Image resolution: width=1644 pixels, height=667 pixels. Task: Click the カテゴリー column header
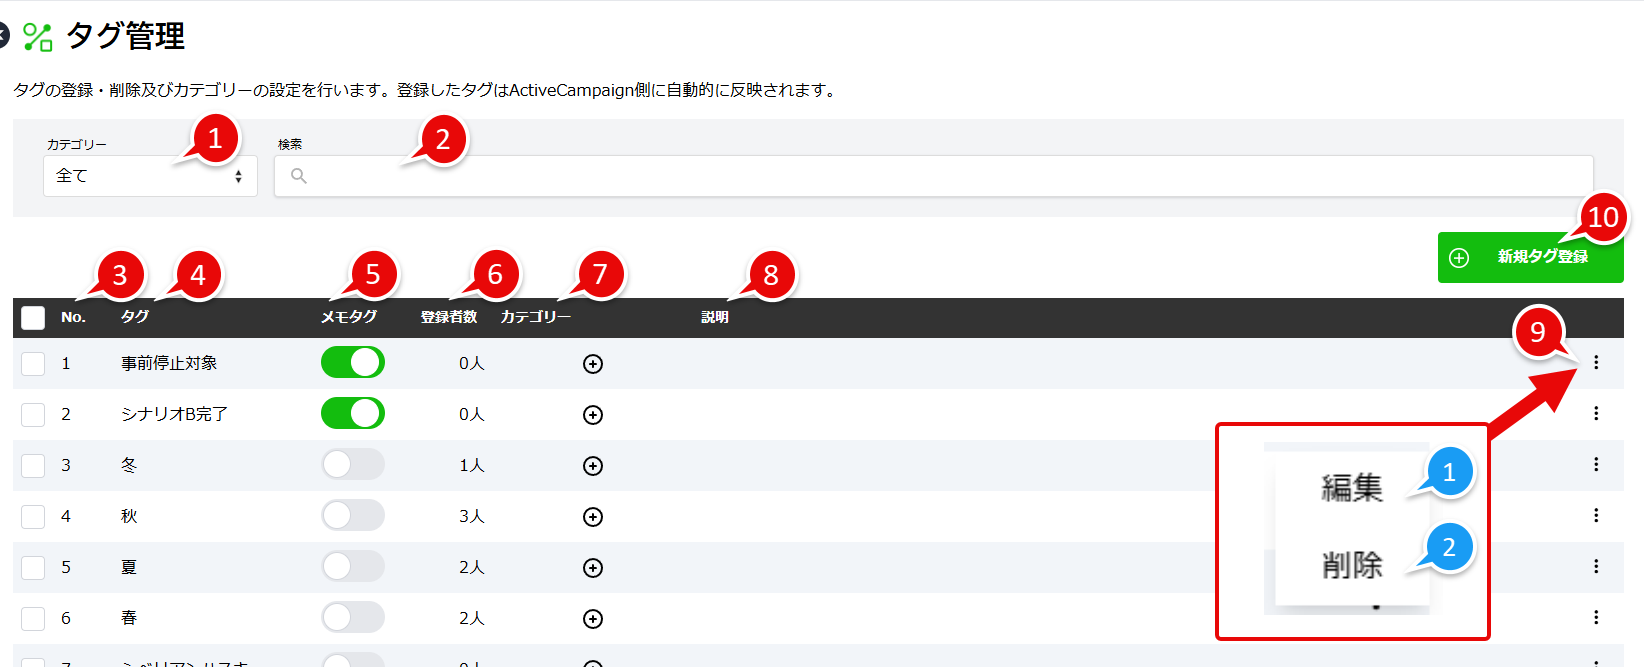click(x=536, y=317)
